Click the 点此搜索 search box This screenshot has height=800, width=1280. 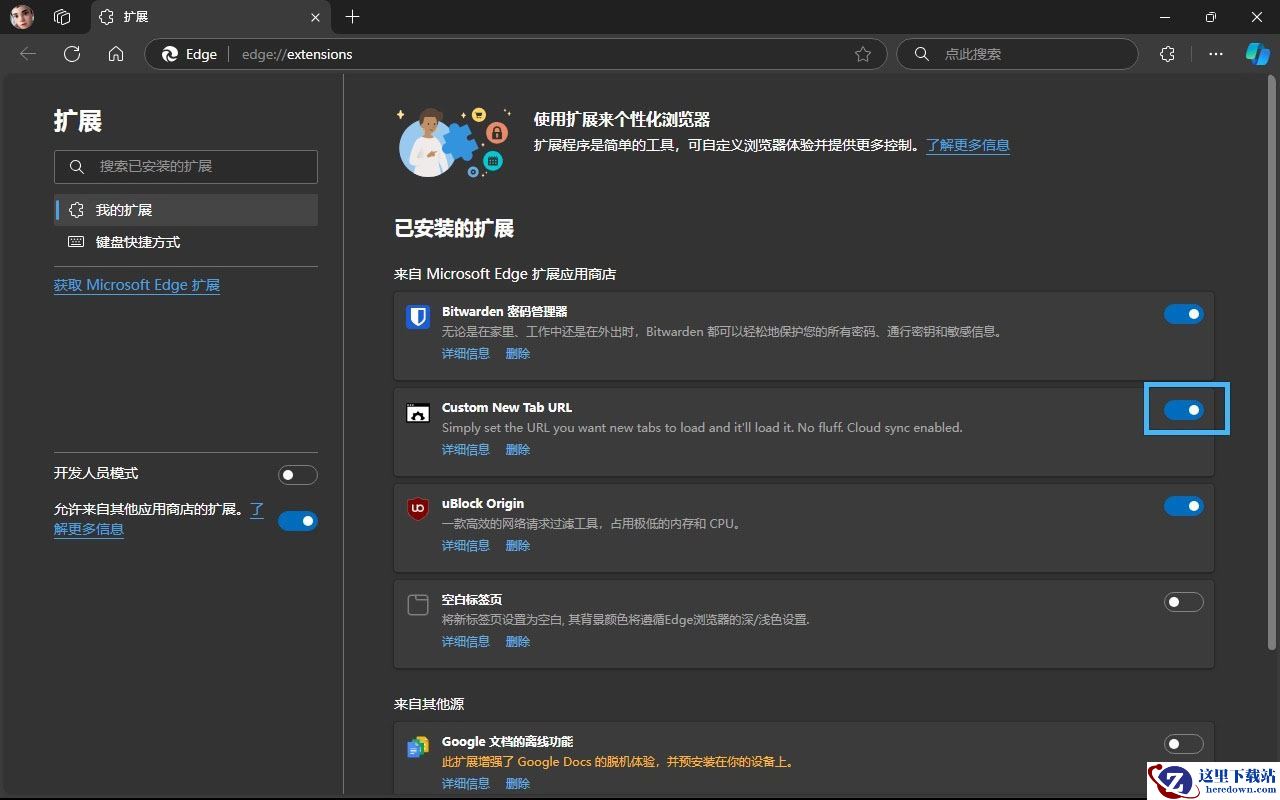(1017, 54)
